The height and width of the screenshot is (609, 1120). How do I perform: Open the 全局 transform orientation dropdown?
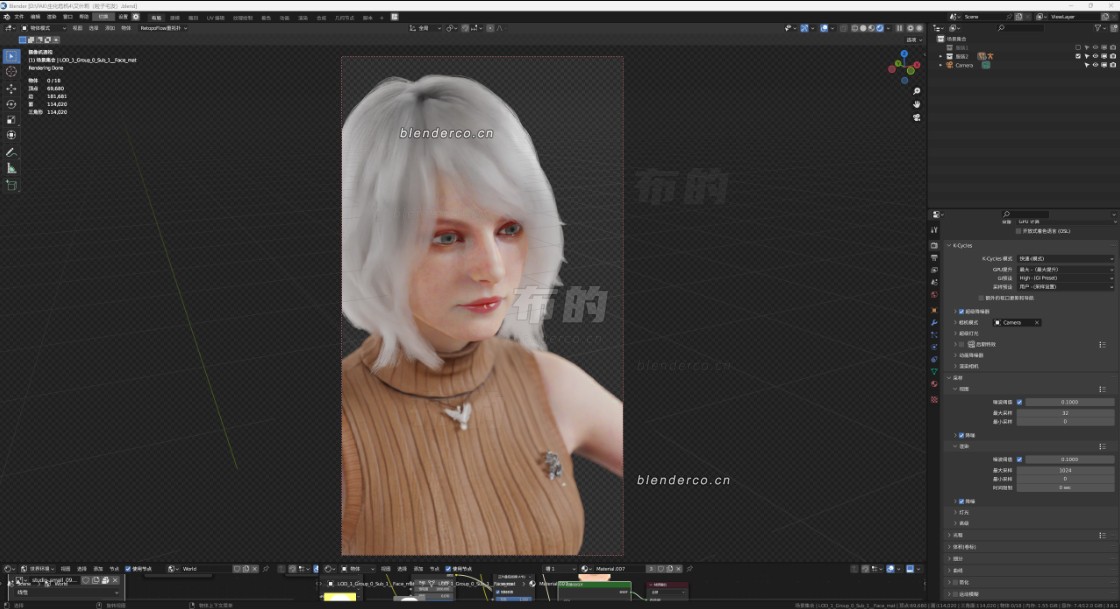pos(424,29)
